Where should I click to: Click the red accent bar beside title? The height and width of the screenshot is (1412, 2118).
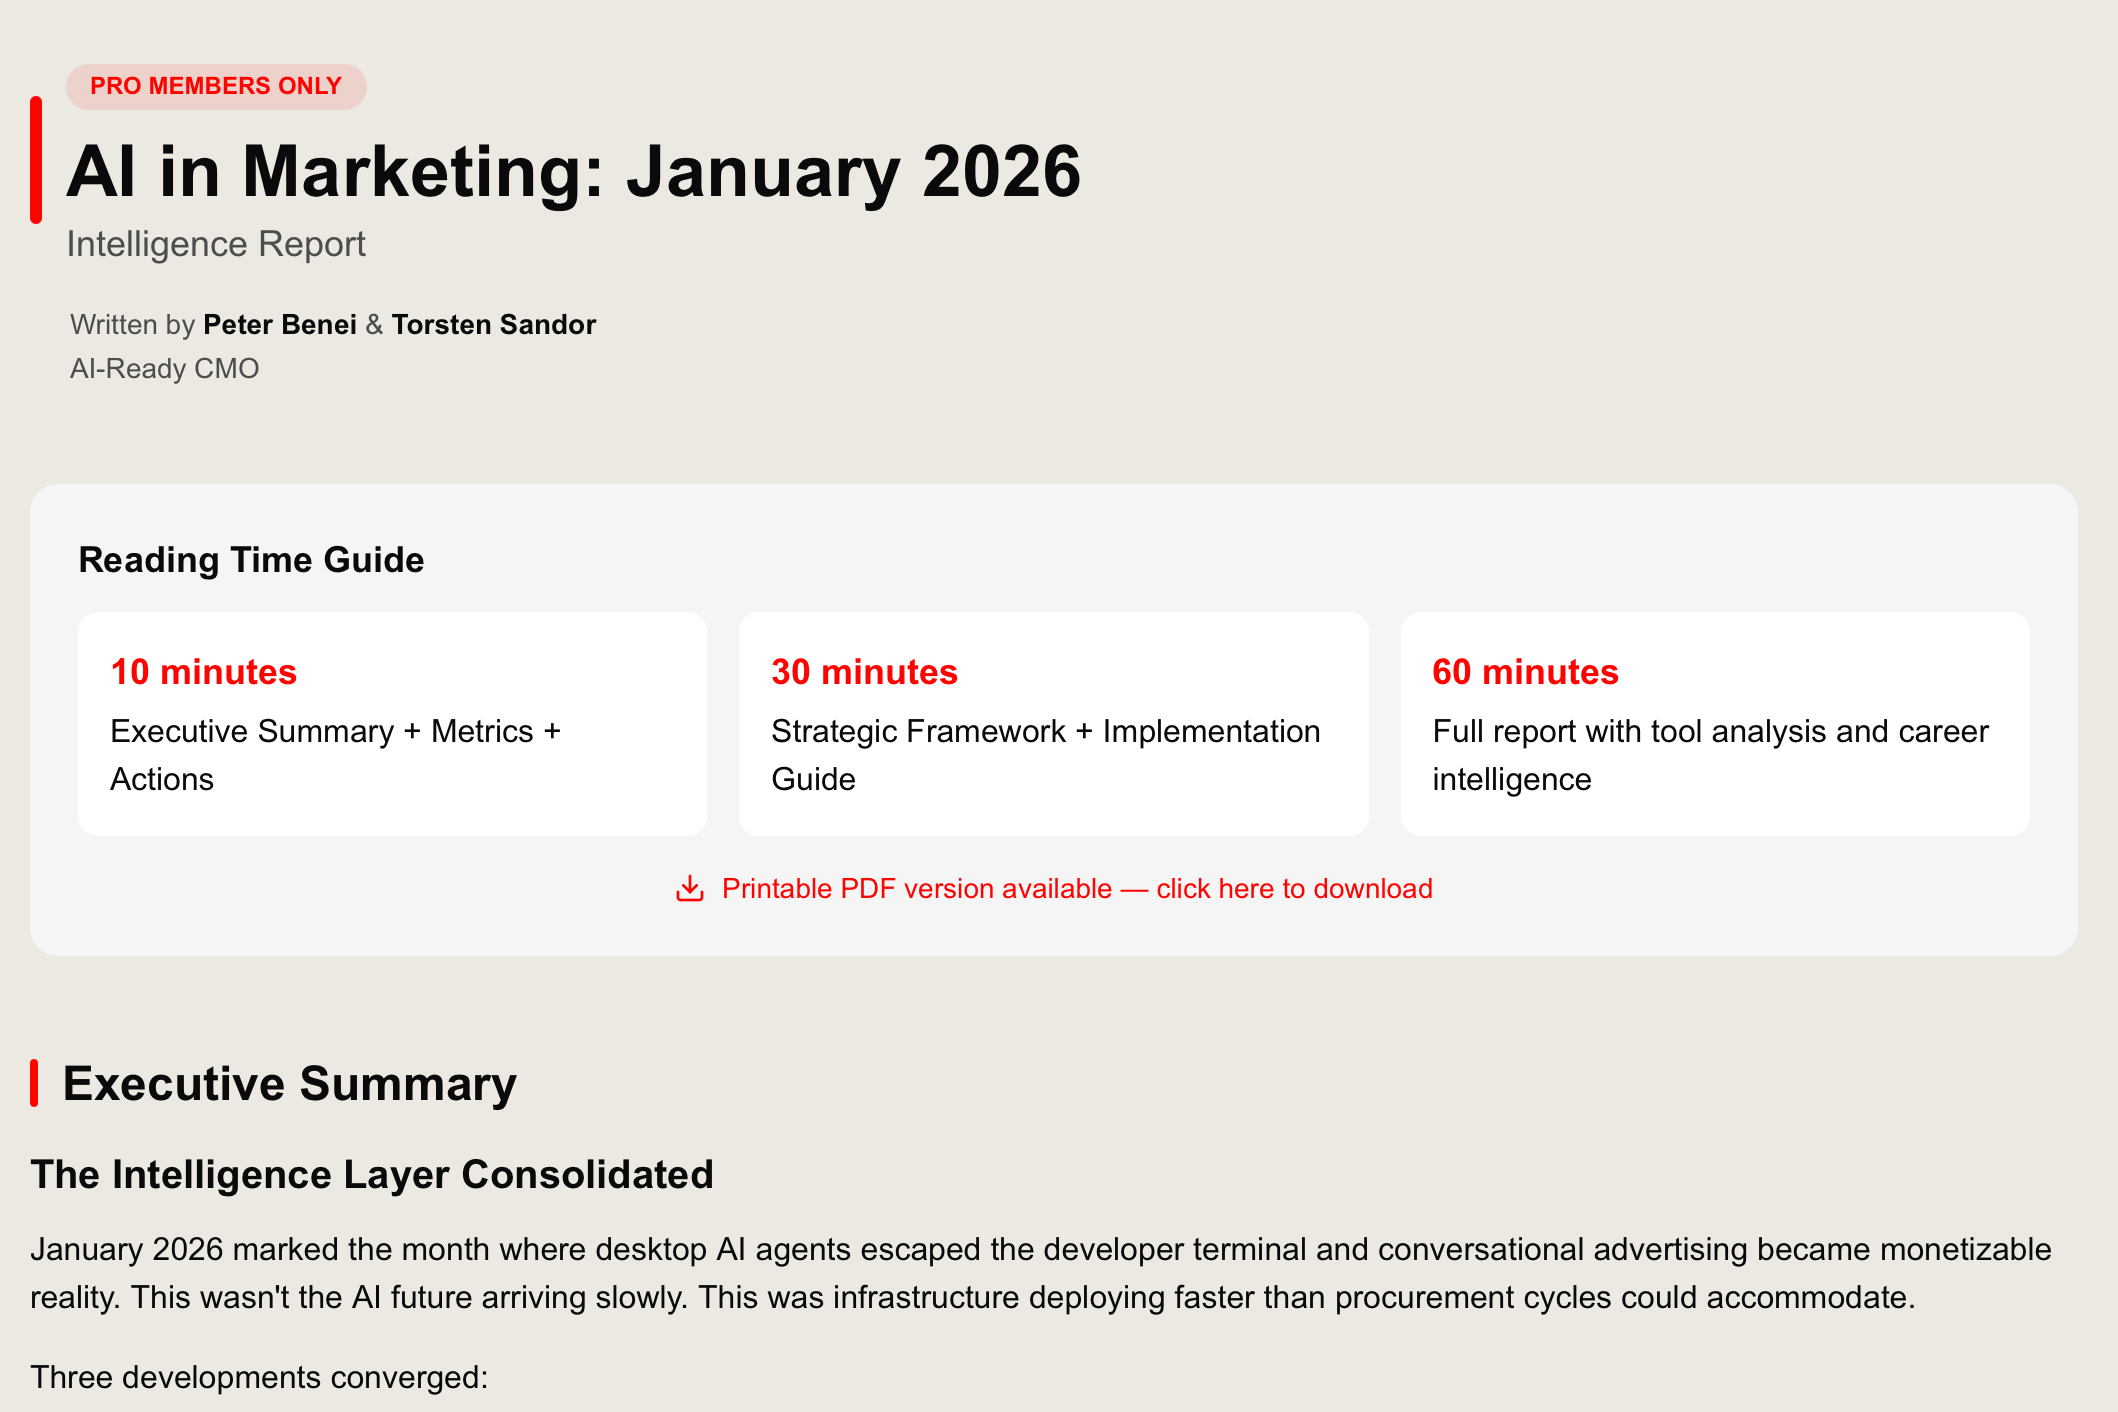[36, 160]
